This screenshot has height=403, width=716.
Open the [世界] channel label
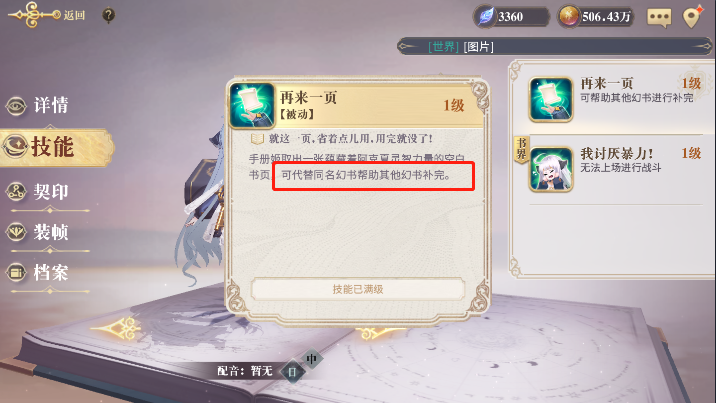click(443, 47)
